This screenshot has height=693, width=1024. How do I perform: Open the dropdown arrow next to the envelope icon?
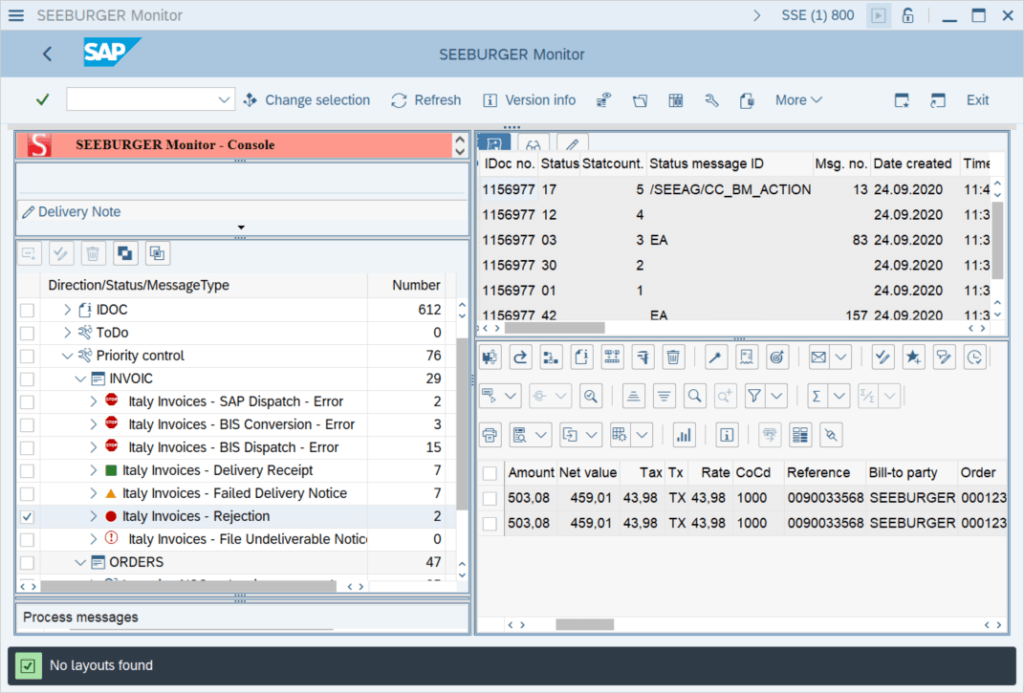click(840, 357)
